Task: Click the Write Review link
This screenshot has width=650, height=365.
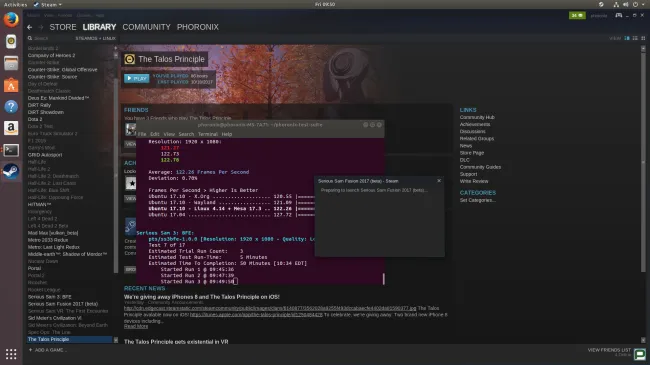Action: (x=474, y=181)
